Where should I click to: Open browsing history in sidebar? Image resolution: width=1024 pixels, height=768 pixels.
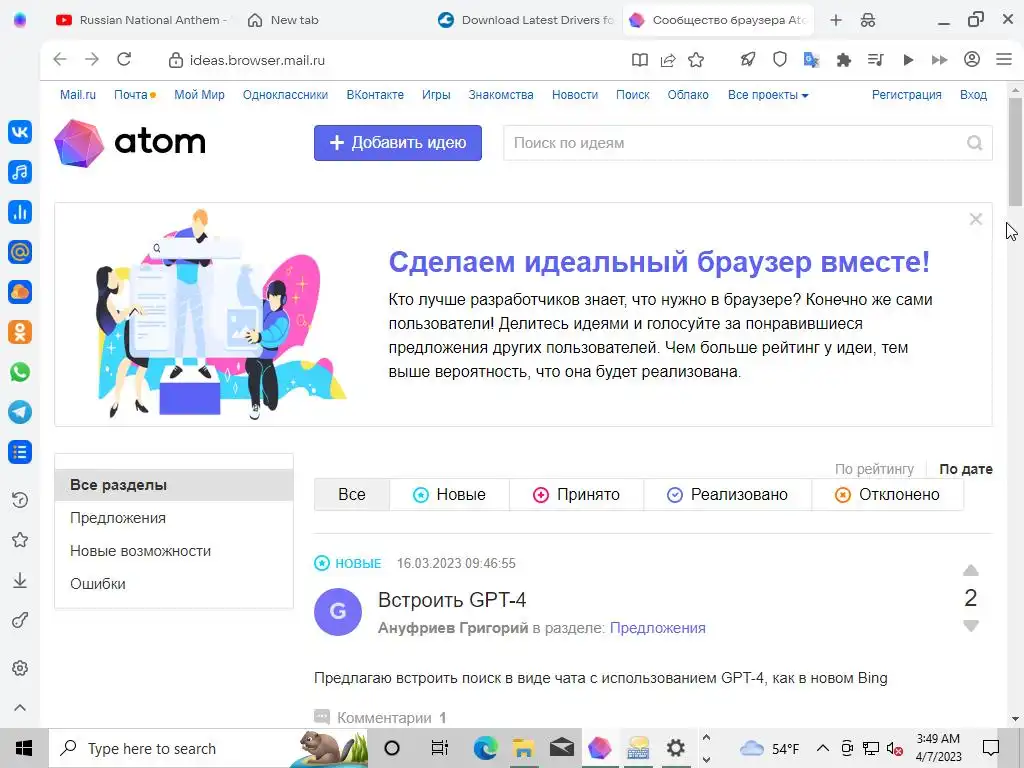coord(20,500)
